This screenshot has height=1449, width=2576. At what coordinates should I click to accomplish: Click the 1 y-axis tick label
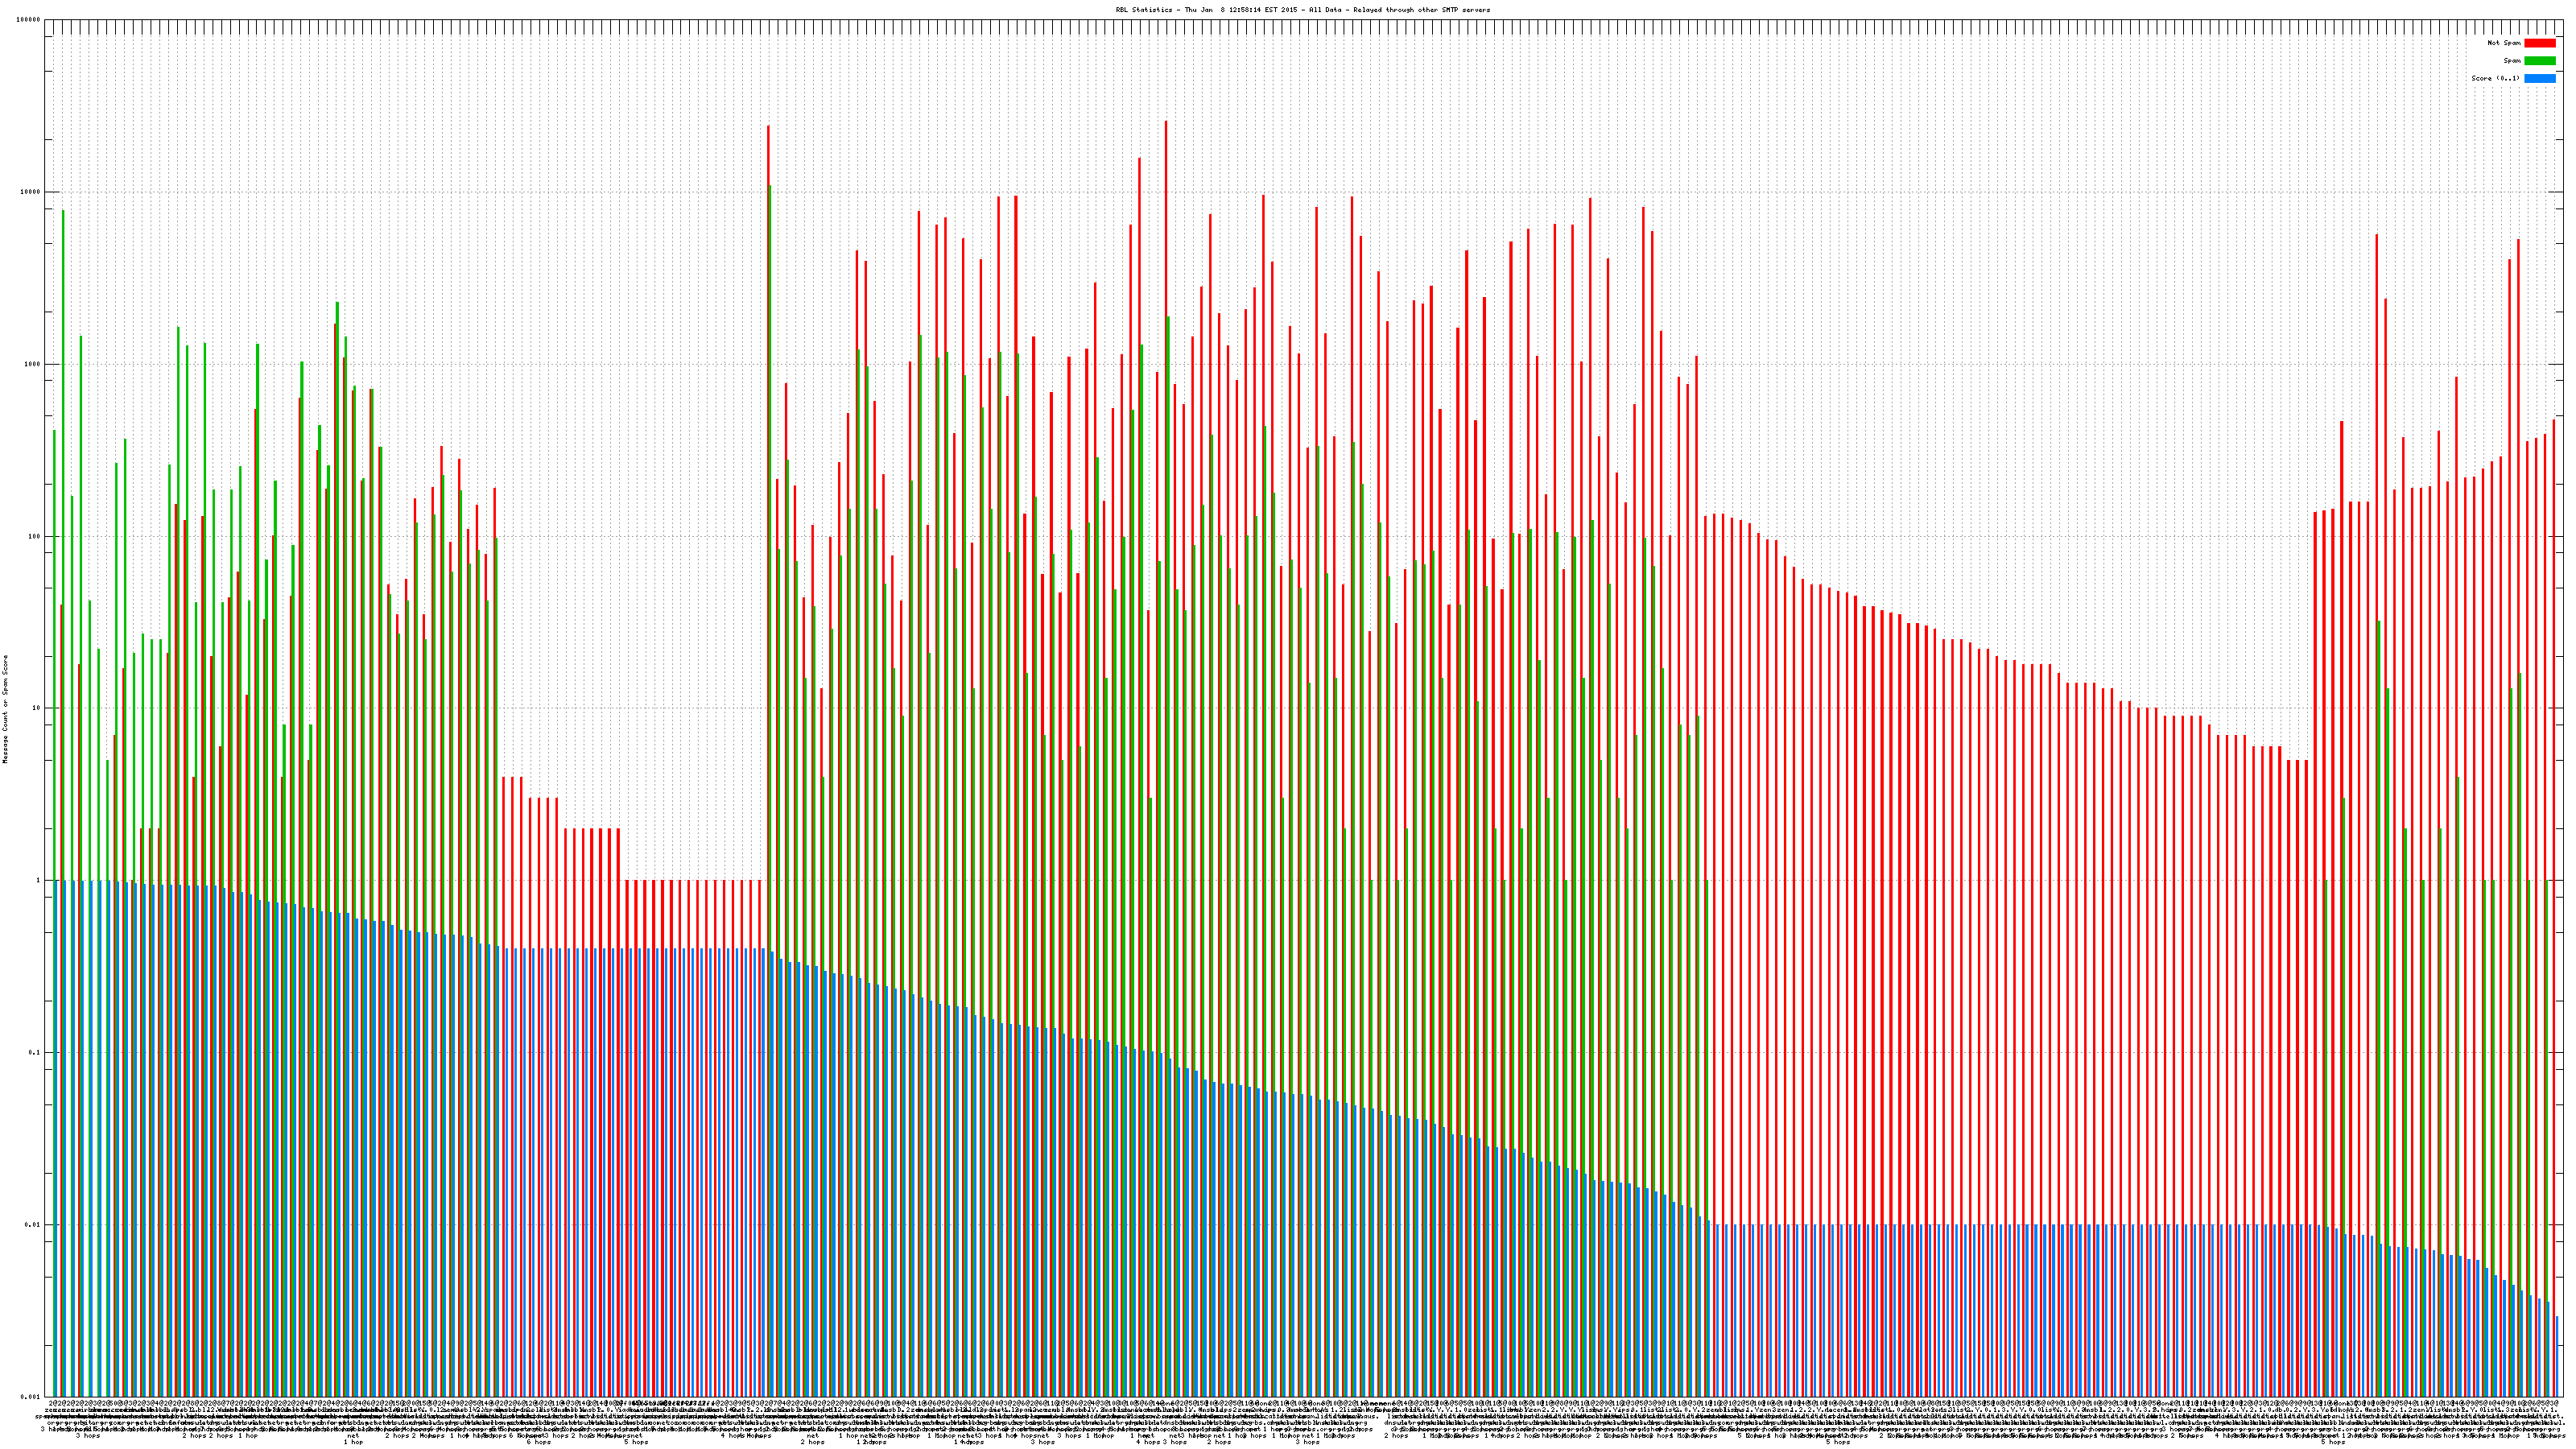[x=39, y=880]
